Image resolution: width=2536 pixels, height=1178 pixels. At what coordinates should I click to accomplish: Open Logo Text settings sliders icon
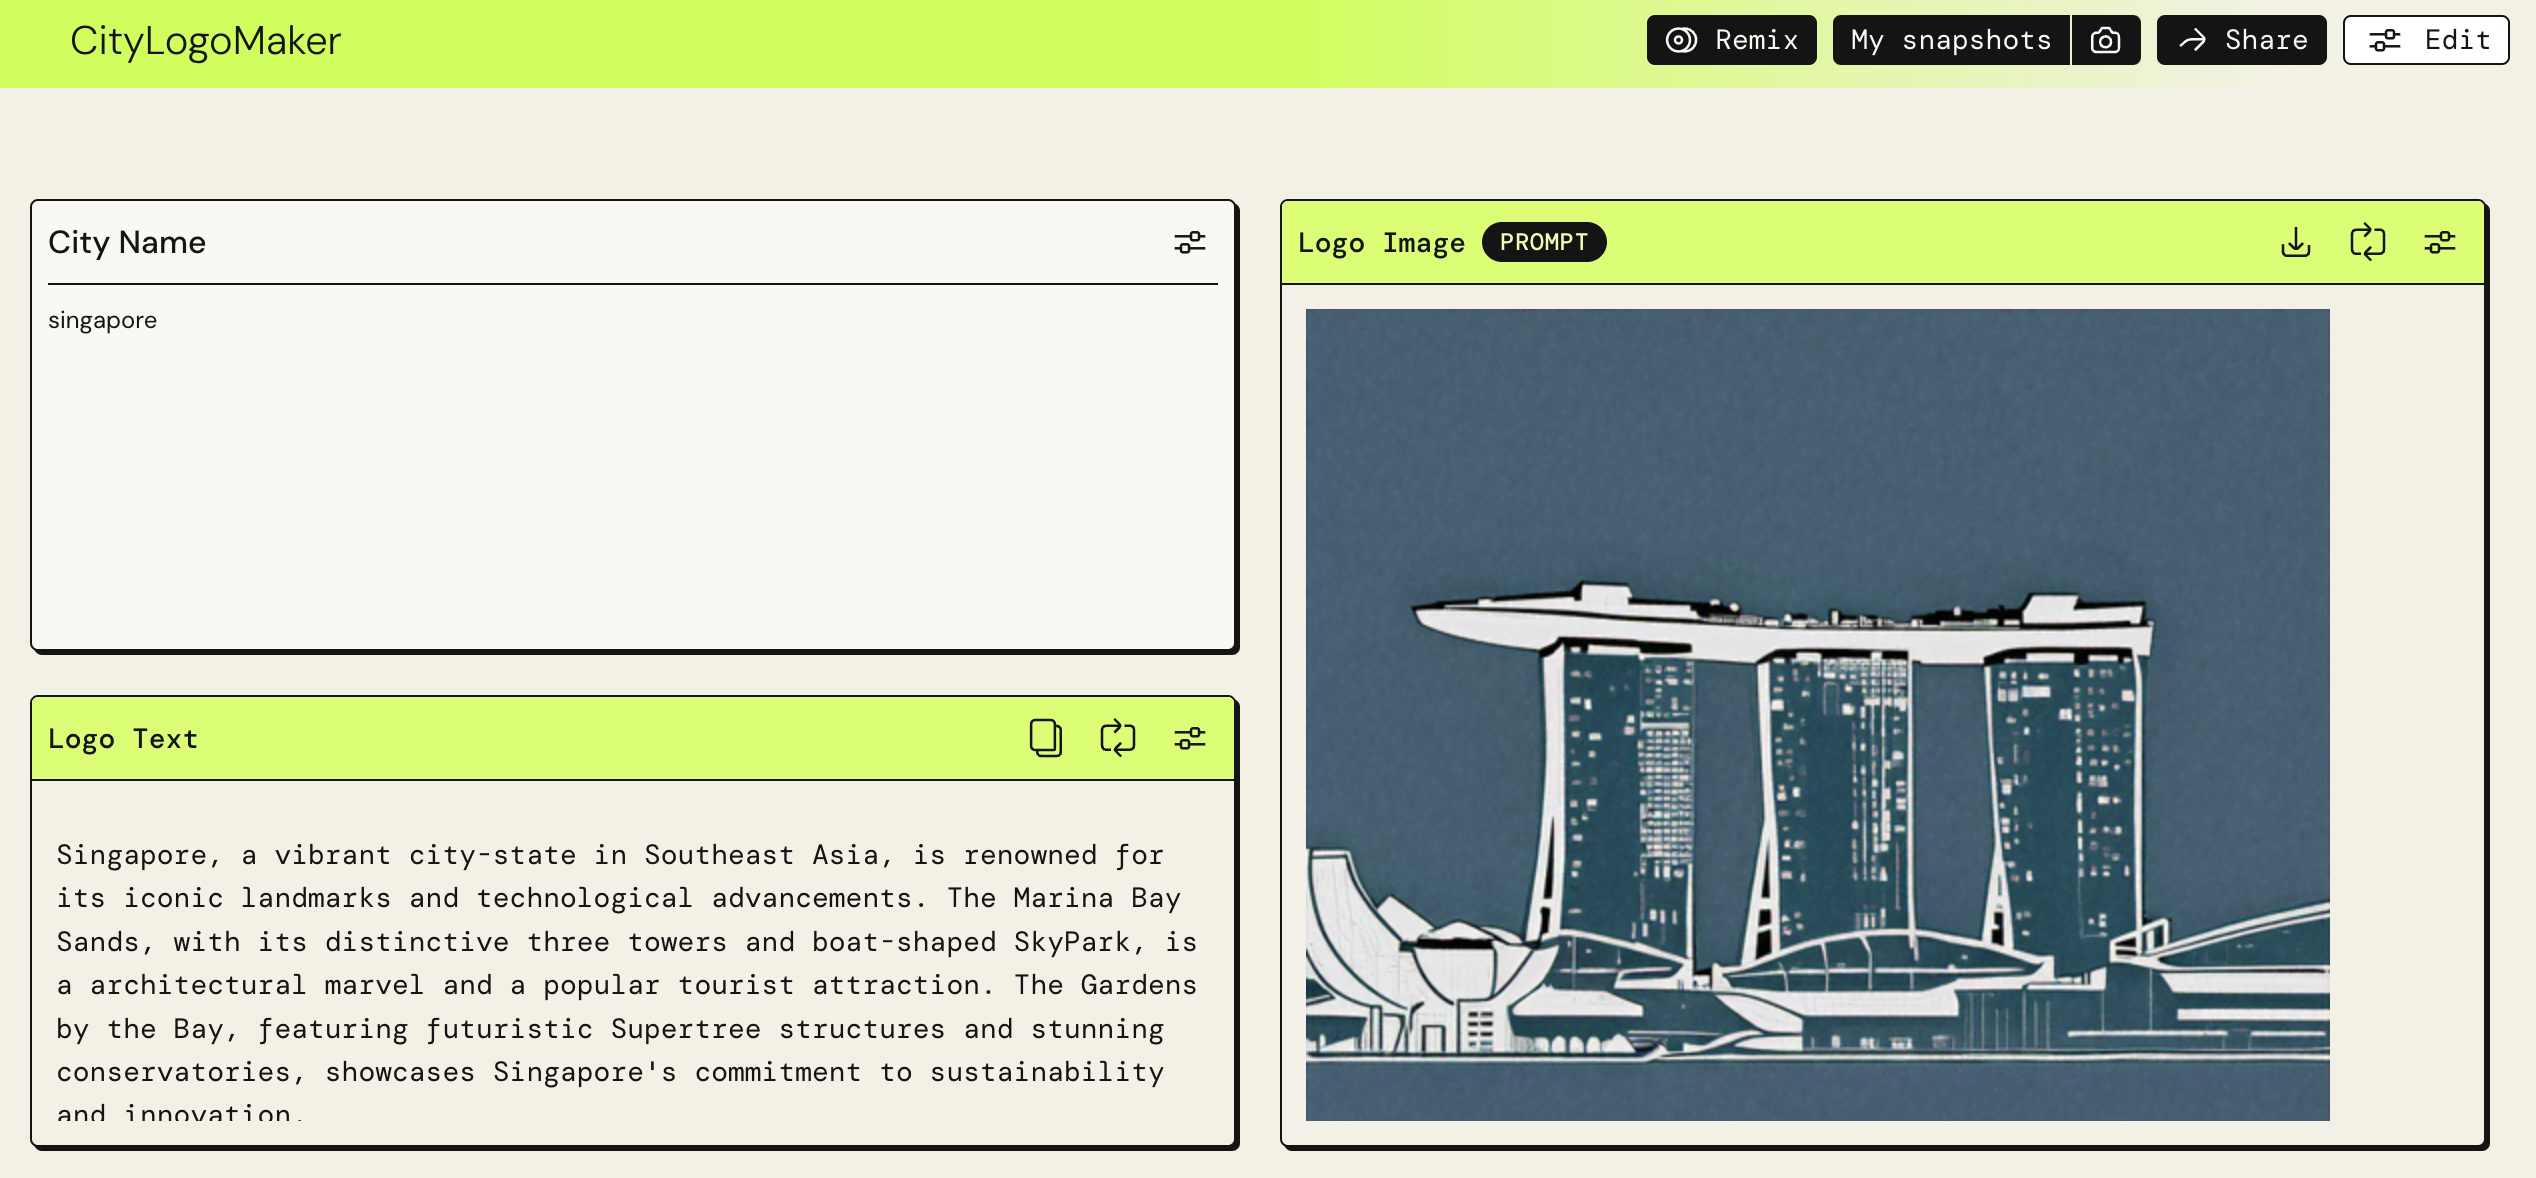[1189, 738]
